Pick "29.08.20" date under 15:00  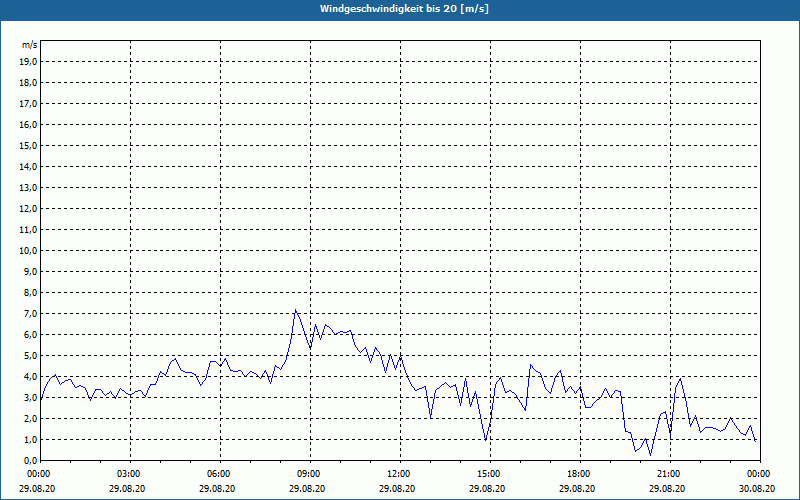pyautogui.click(x=487, y=488)
